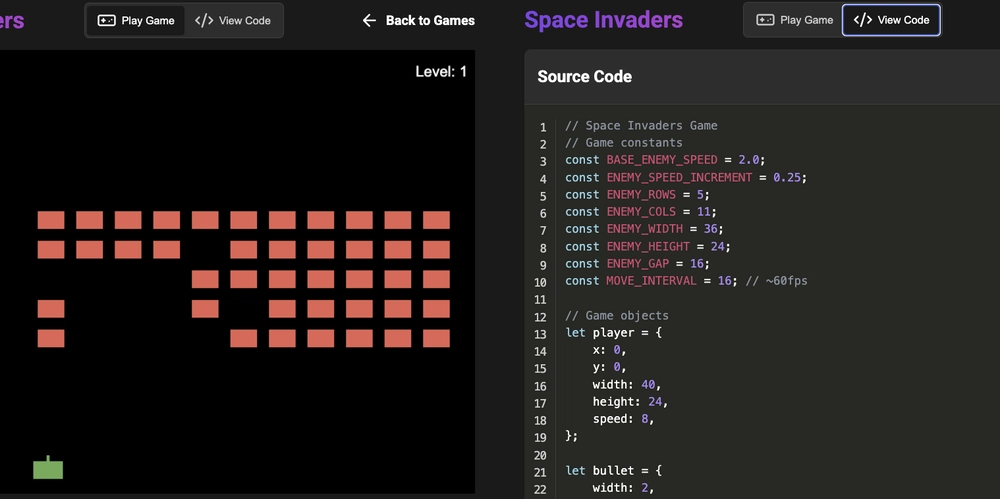Image resolution: width=1000 pixels, height=499 pixels.
Task: Click the Play Game tab in left window
Action: 136,20
